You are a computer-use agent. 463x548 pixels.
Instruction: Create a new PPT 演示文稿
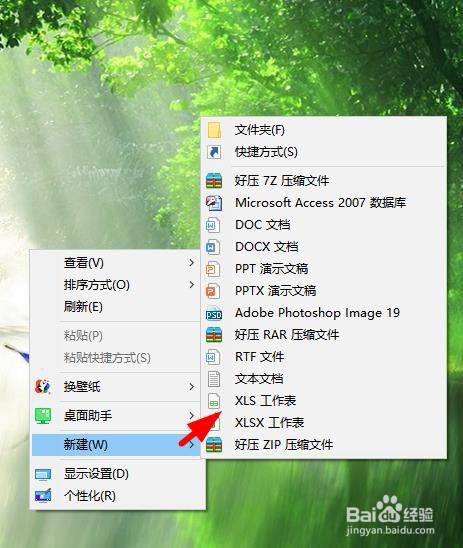324,269
